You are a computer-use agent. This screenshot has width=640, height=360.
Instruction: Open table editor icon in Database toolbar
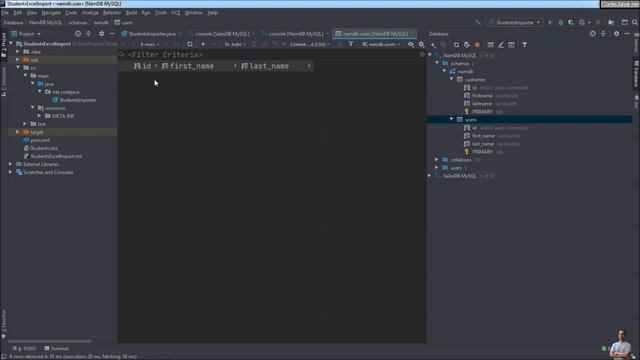(490, 44)
